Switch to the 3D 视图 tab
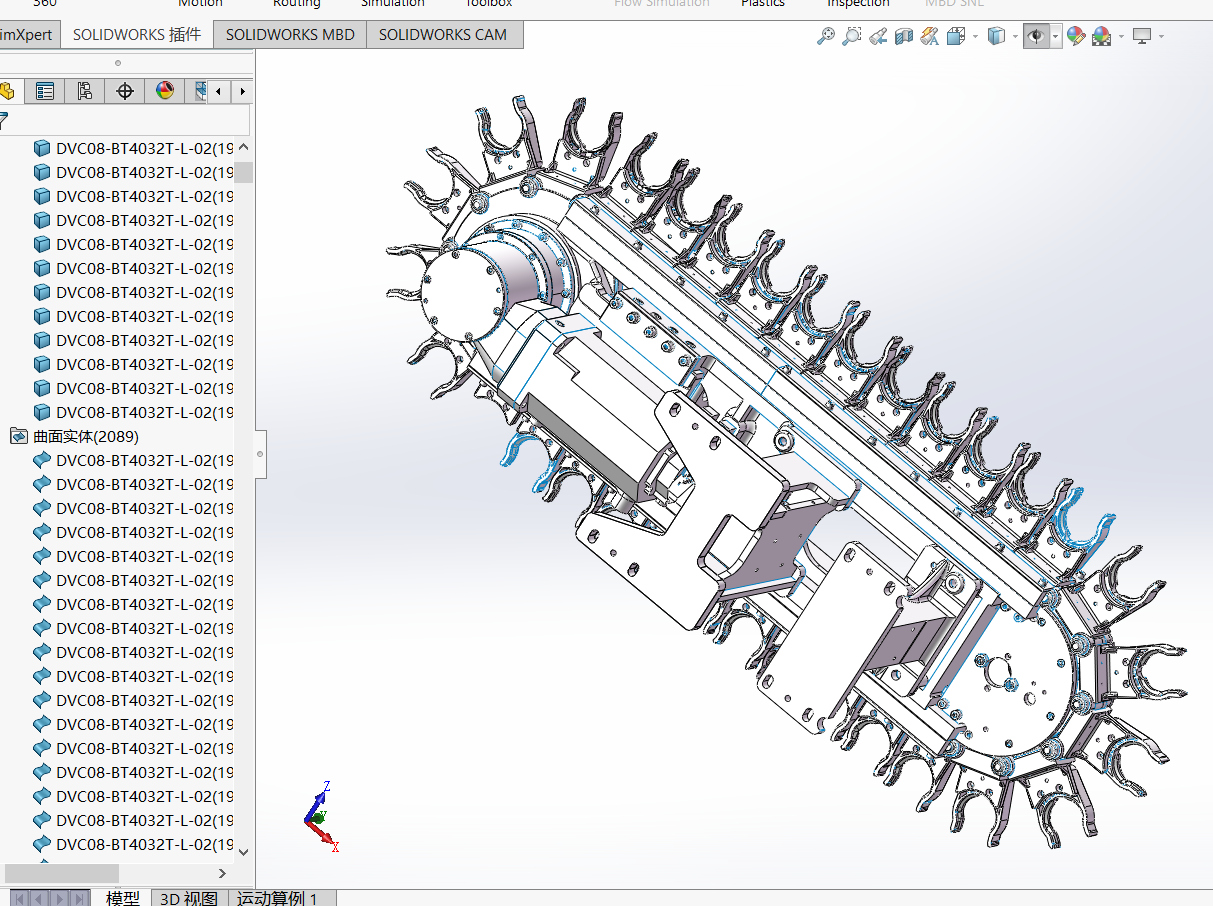 [x=189, y=898]
